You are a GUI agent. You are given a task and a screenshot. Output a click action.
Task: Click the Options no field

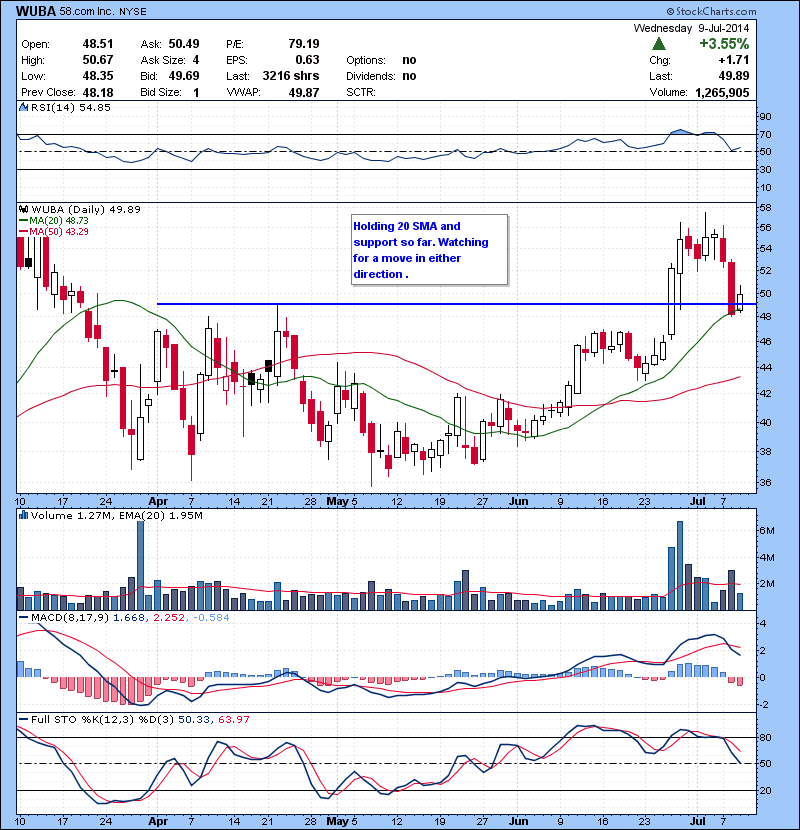click(381, 60)
